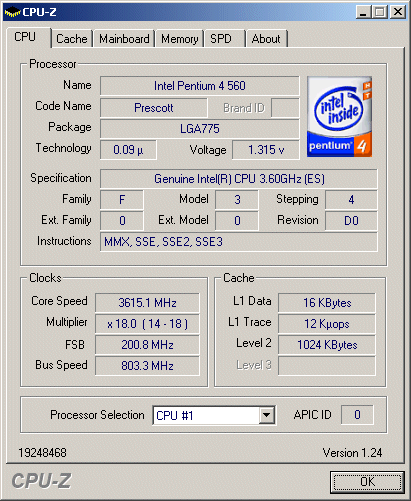The image size is (411, 501).
Task: Go to the SPD tab
Action: point(225,39)
